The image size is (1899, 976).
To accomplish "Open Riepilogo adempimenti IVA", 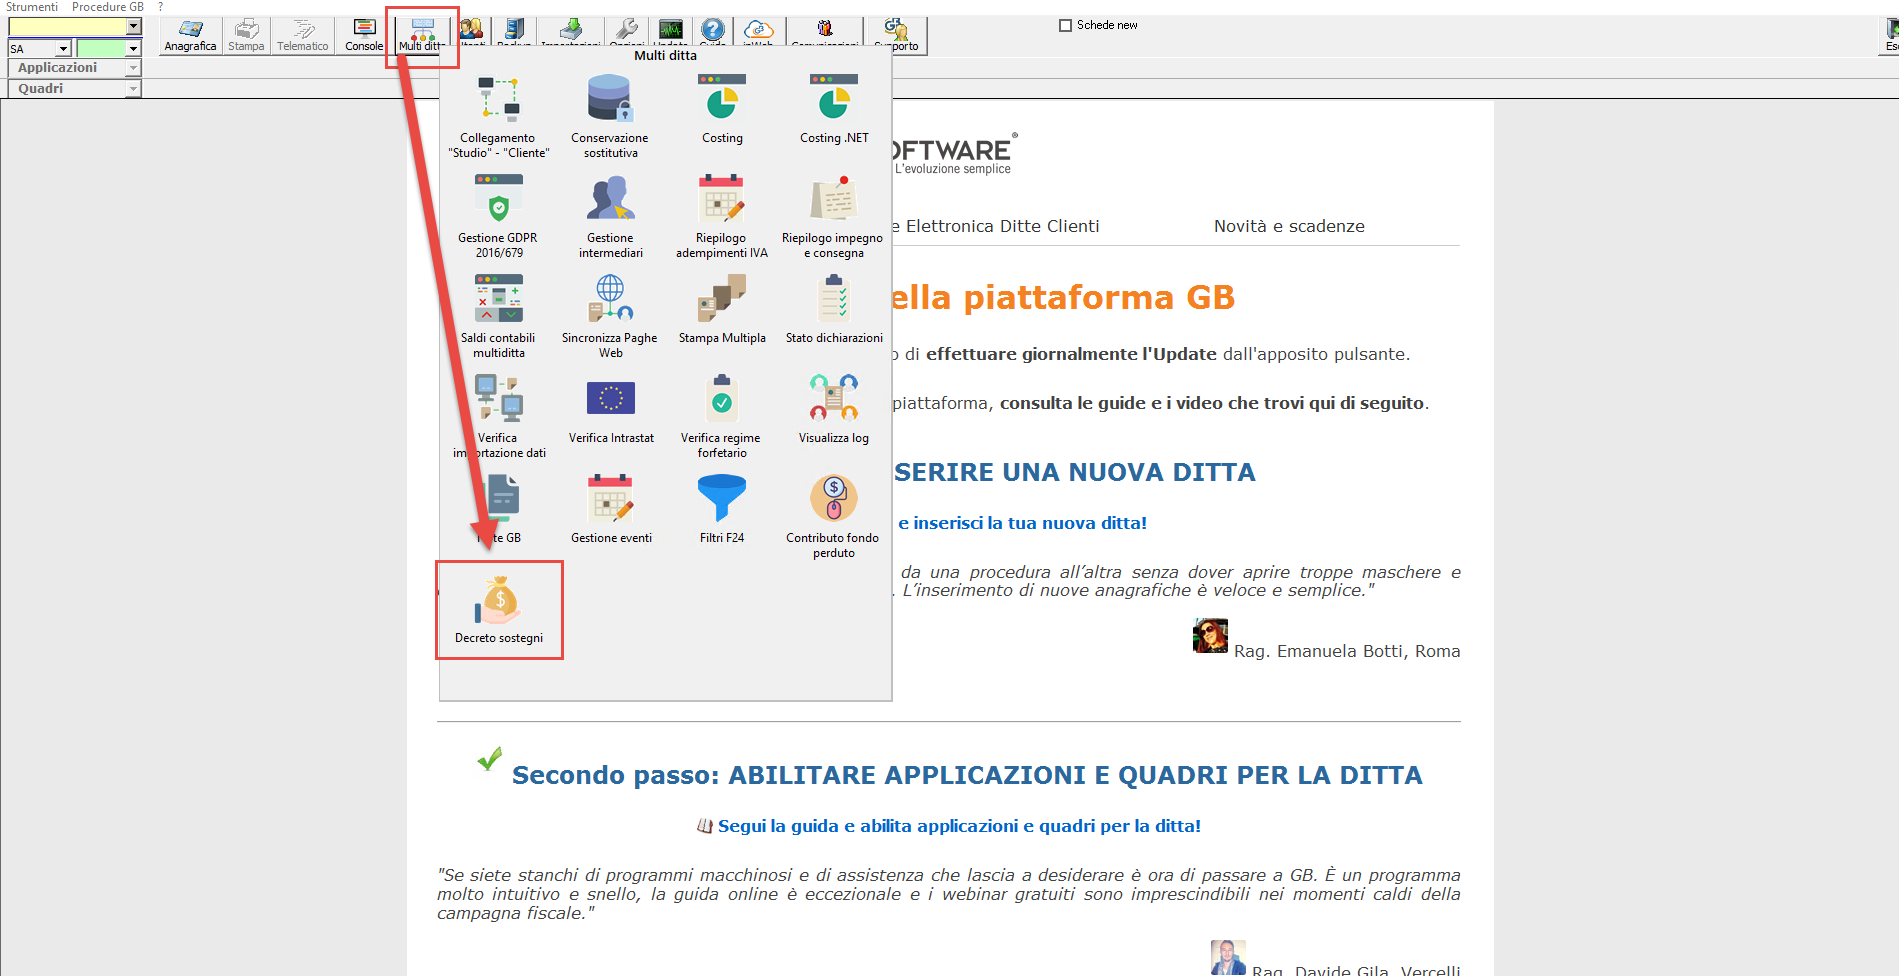I will click(722, 216).
